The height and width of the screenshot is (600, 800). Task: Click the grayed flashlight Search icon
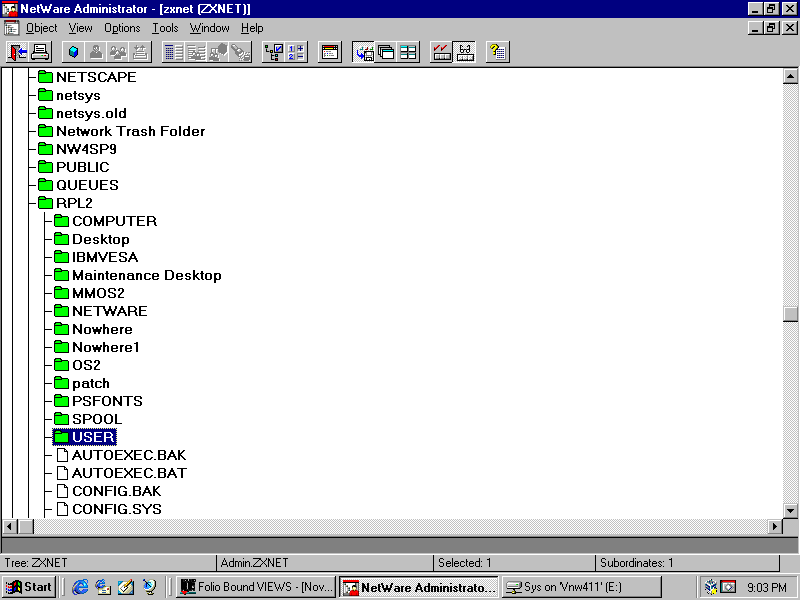(240, 52)
